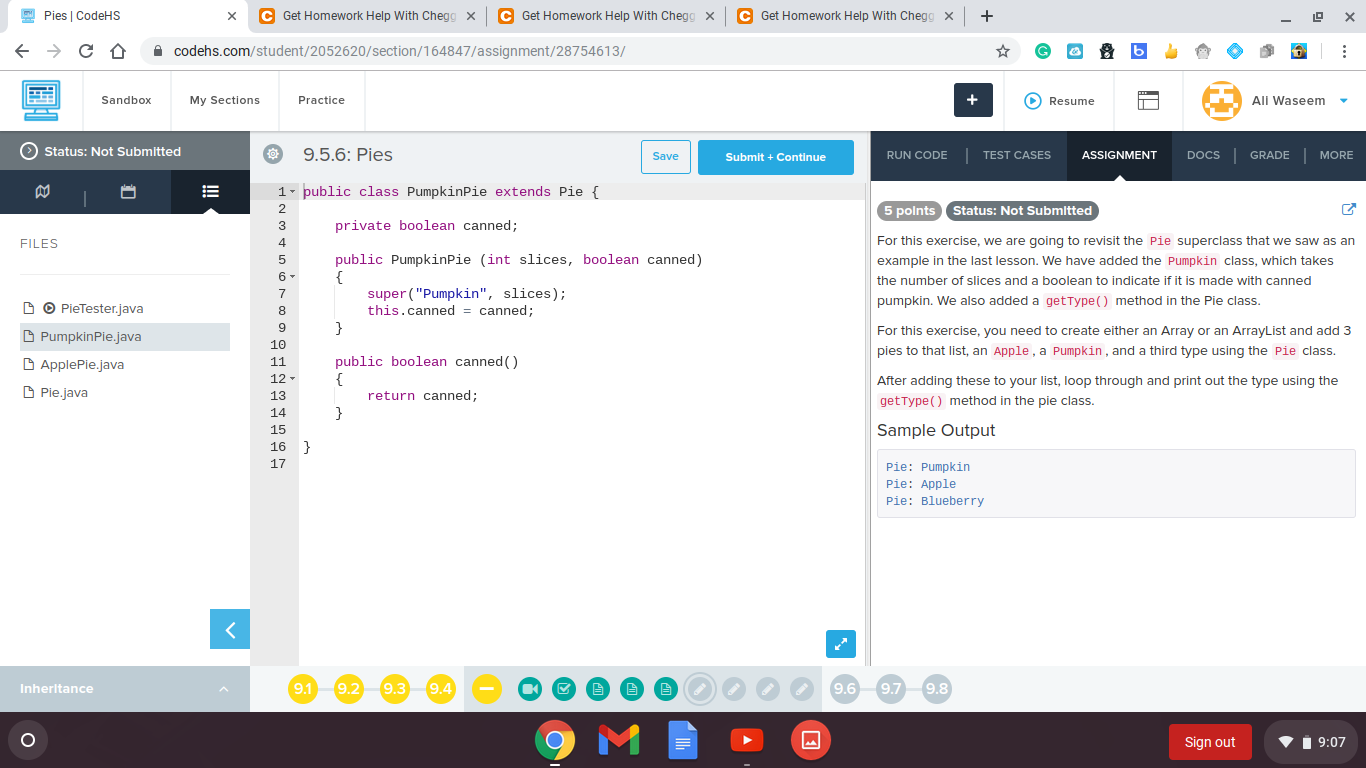The height and width of the screenshot is (768, 1366).
Task: Expand the Inheritance module chevron
Action: tap(223, 689)
